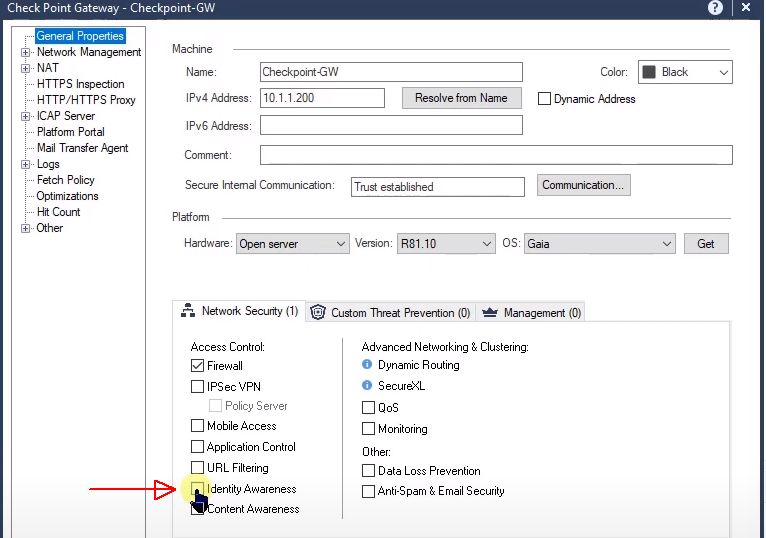Select Optimizations in the tree

coord(67,196)
